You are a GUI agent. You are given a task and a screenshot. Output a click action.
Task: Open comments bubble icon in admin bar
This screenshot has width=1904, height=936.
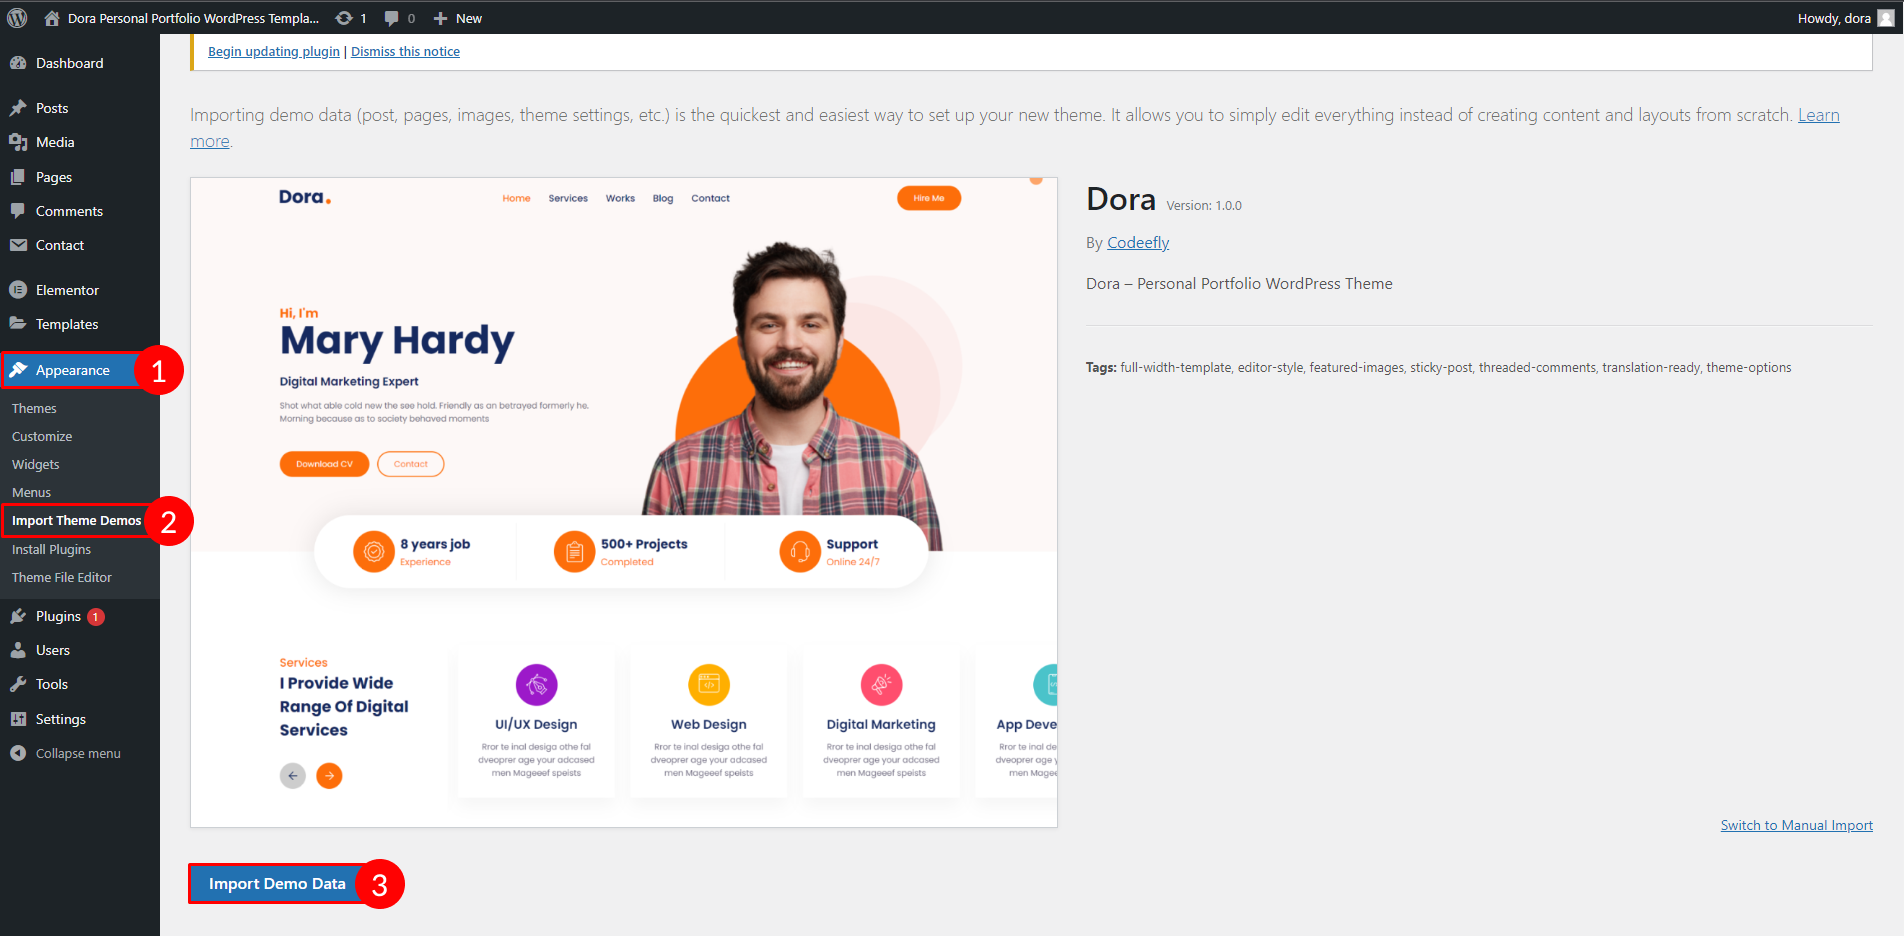click(392, 18)
